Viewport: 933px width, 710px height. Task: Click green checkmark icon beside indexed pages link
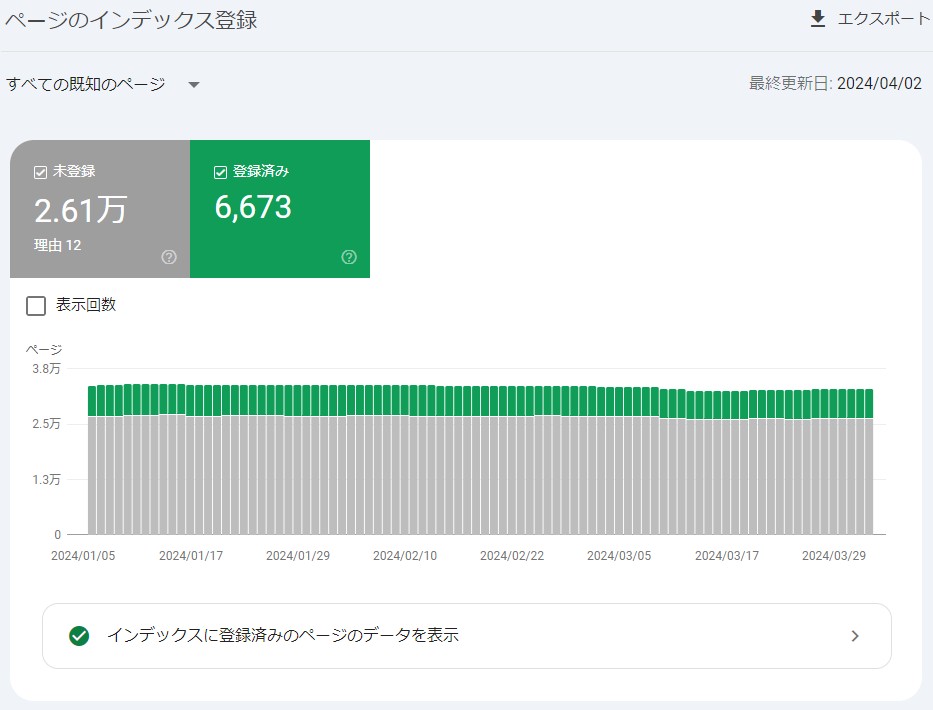click(x=79, y=636)
